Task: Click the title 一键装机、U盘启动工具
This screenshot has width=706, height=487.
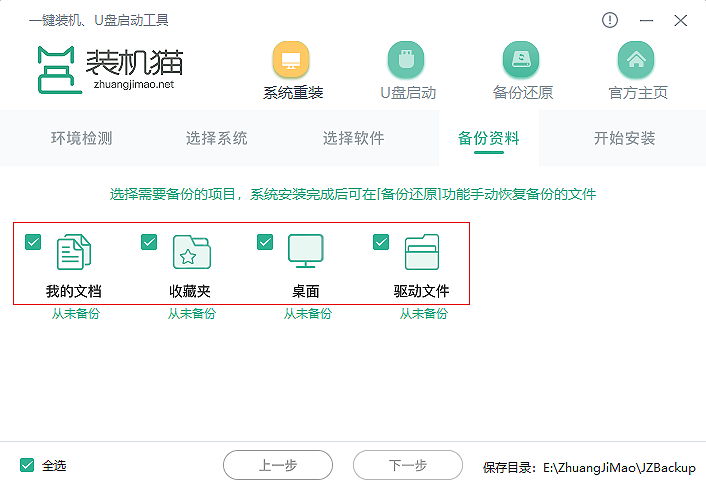Action: point(99,20)
